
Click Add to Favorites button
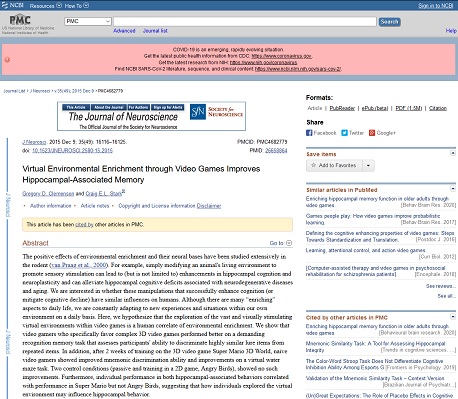(334, 165)
